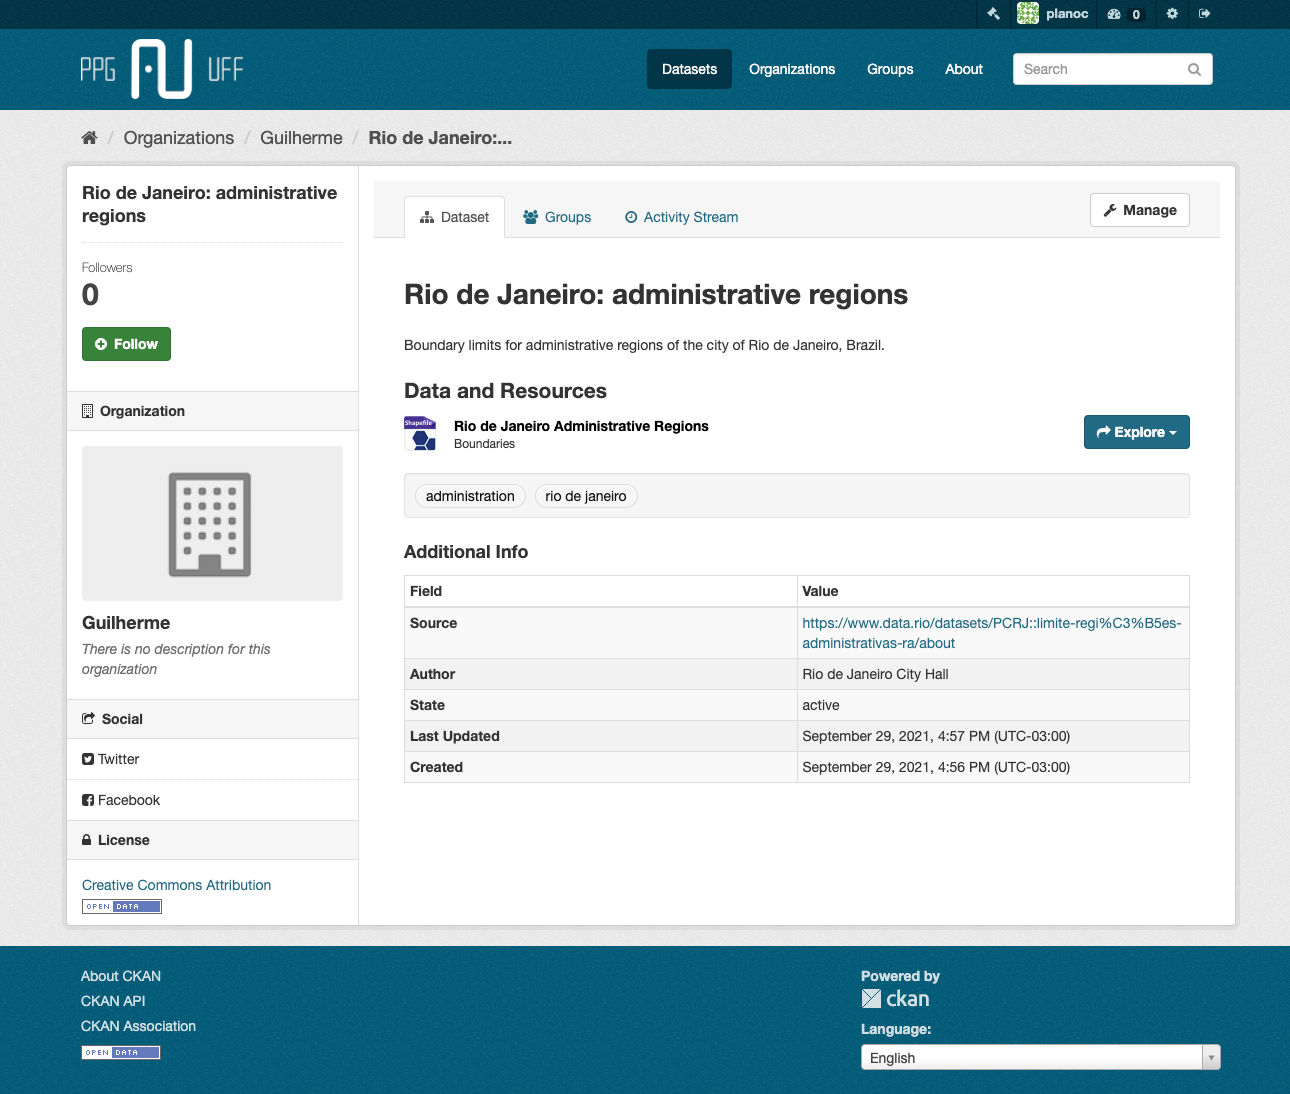Click the Manage button
The width and height of the screenshot is (1290, 1094).
coord(1139,210)
